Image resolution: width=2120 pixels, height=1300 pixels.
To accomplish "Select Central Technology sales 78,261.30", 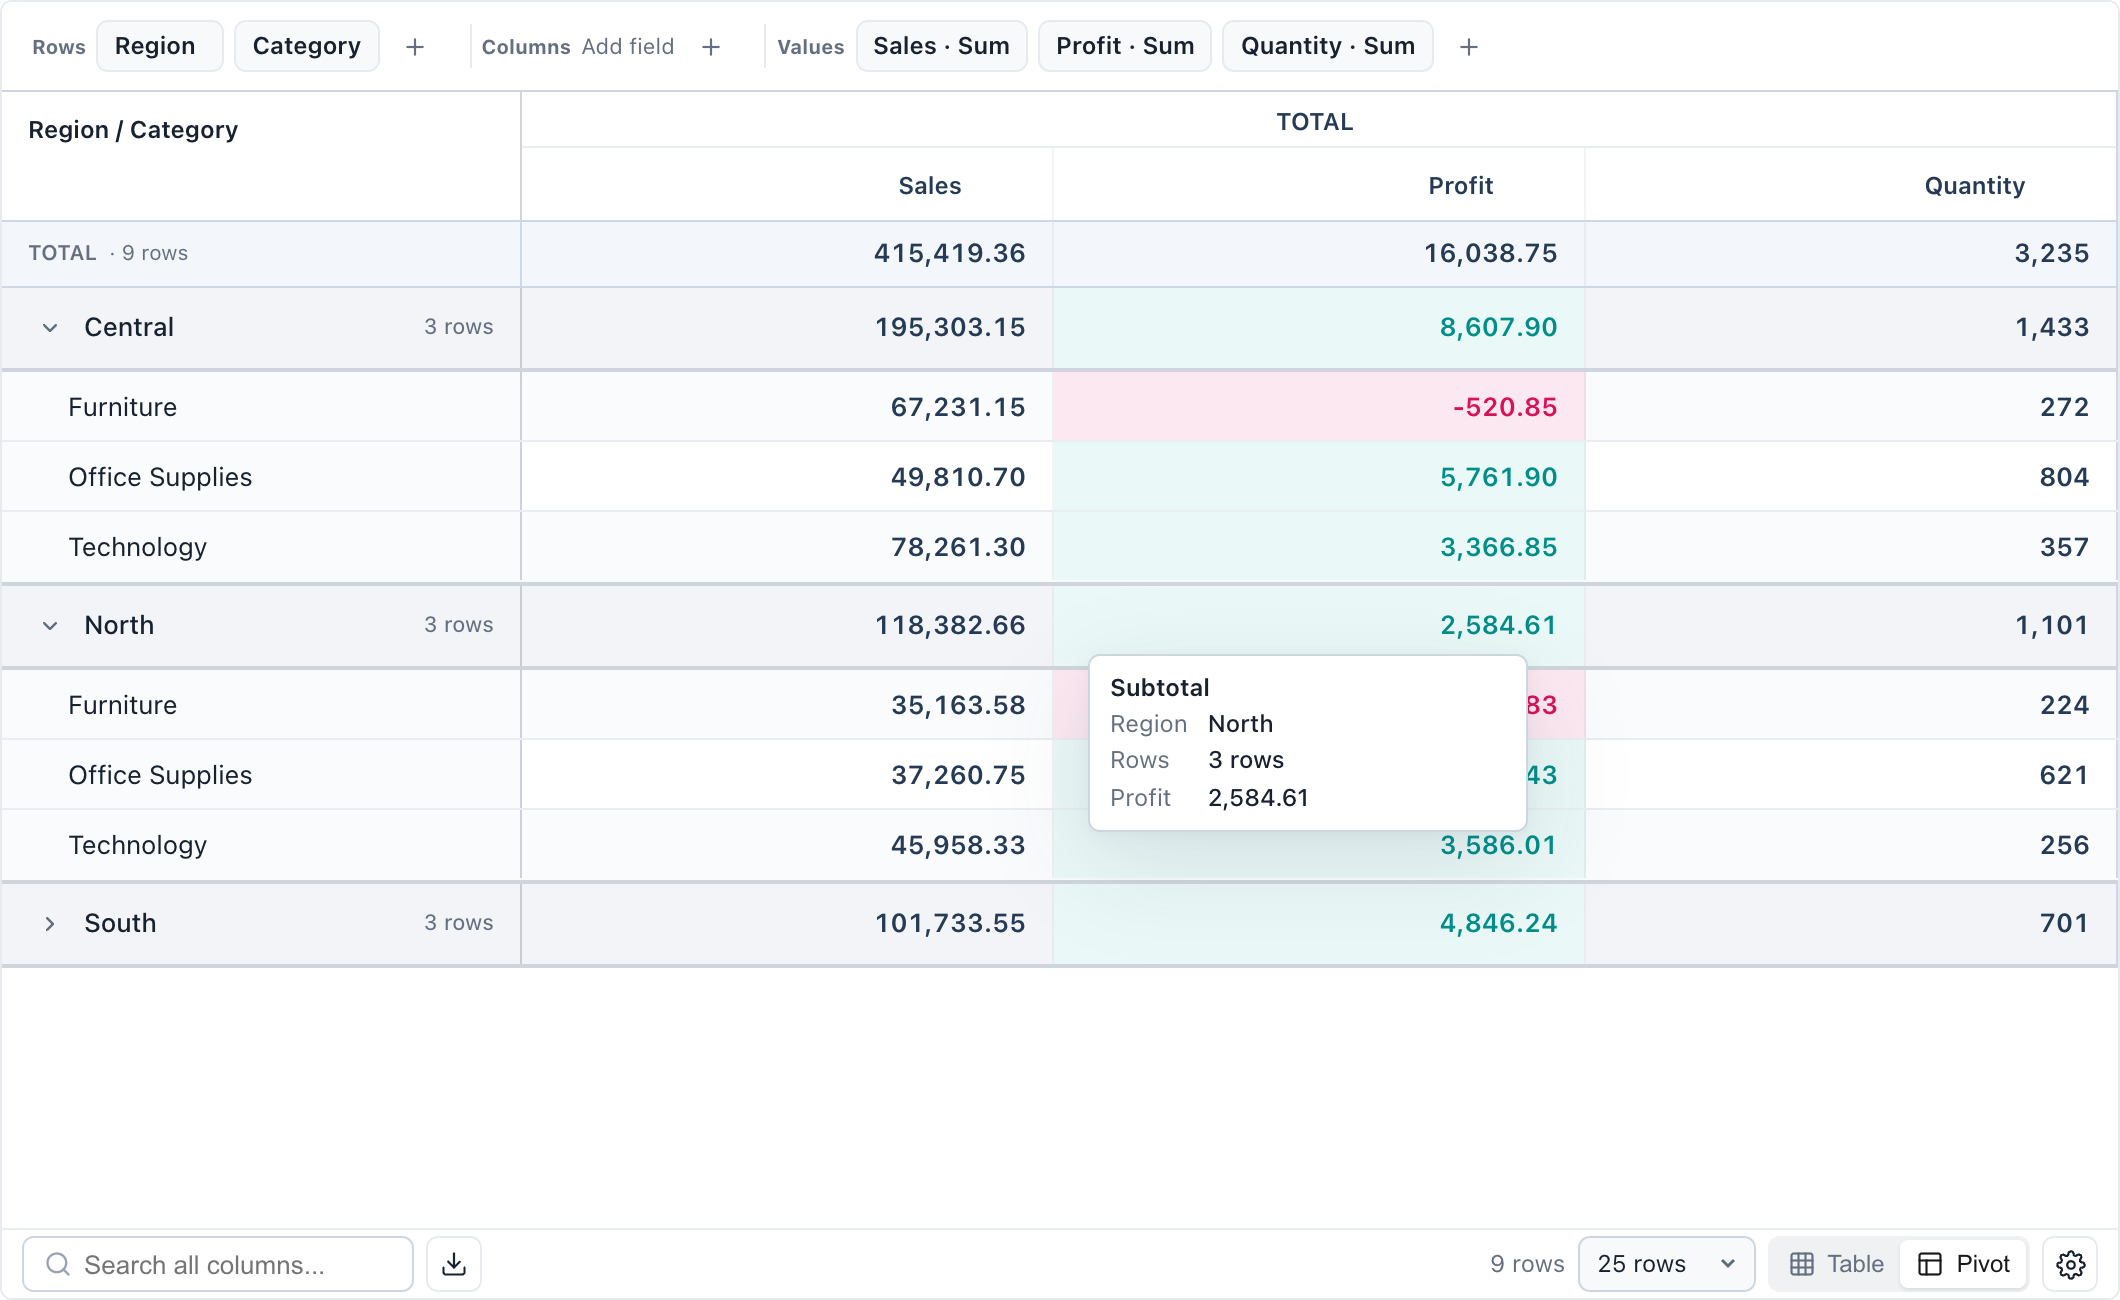I will [x=787, y=547].
